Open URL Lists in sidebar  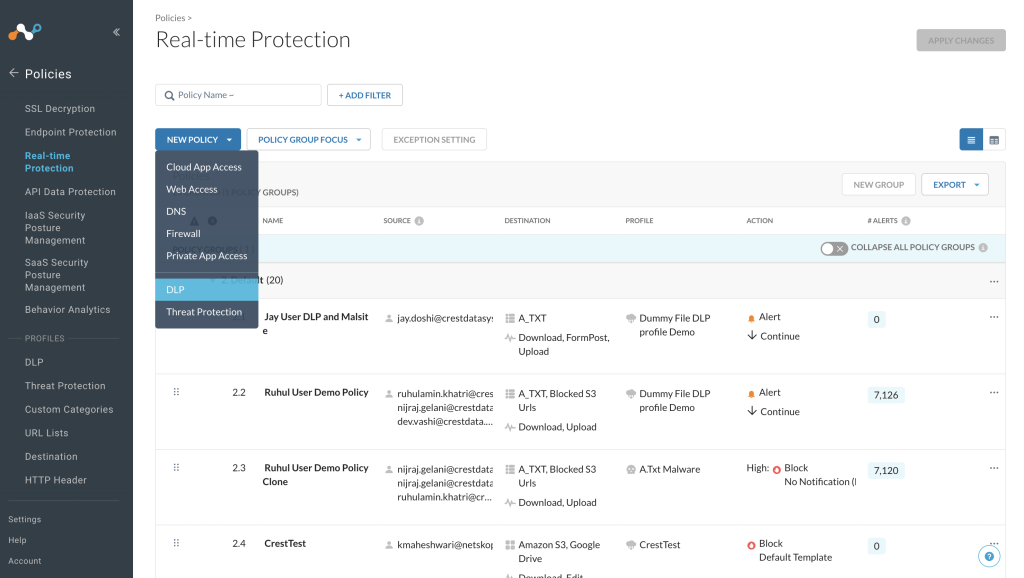click(46, 433)
